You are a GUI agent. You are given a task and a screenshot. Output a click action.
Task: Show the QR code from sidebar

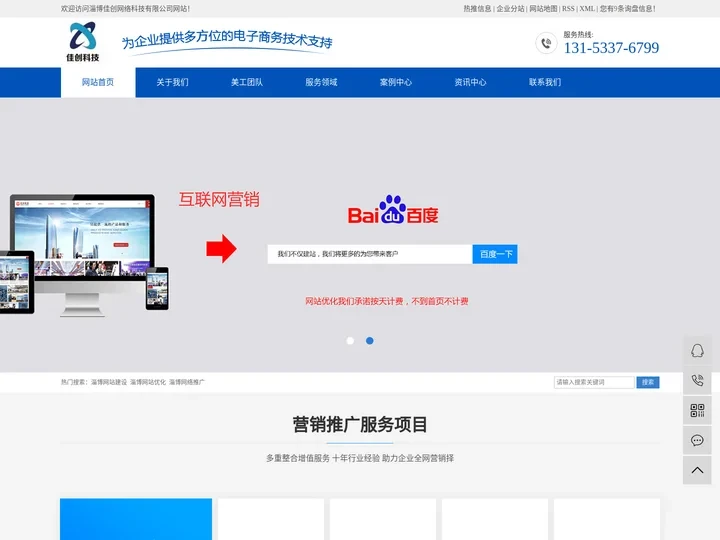pyautogui.click(x=697, y=411)
